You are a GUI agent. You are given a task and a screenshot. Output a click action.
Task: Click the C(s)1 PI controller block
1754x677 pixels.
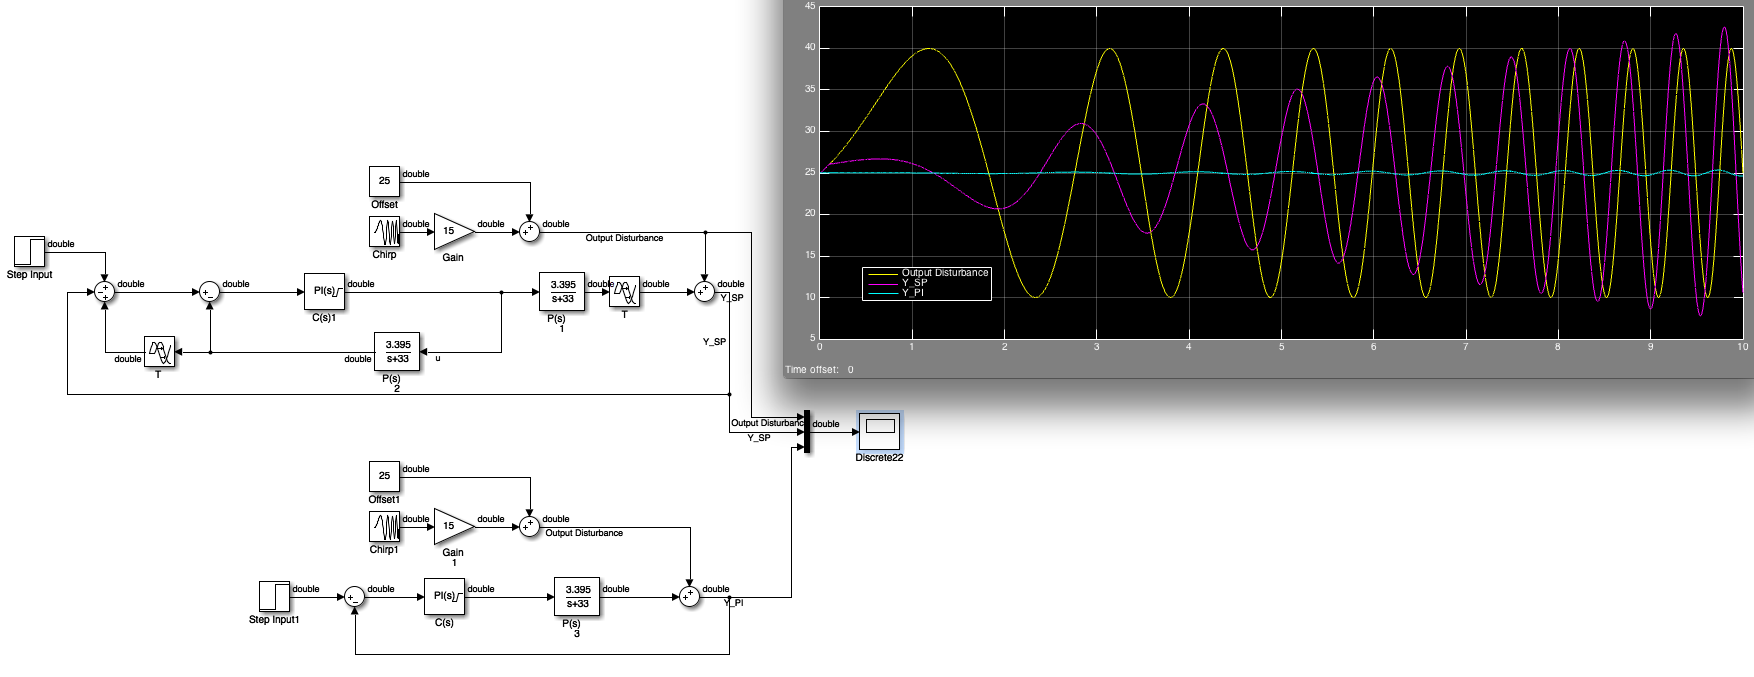(x=324, y=292)
